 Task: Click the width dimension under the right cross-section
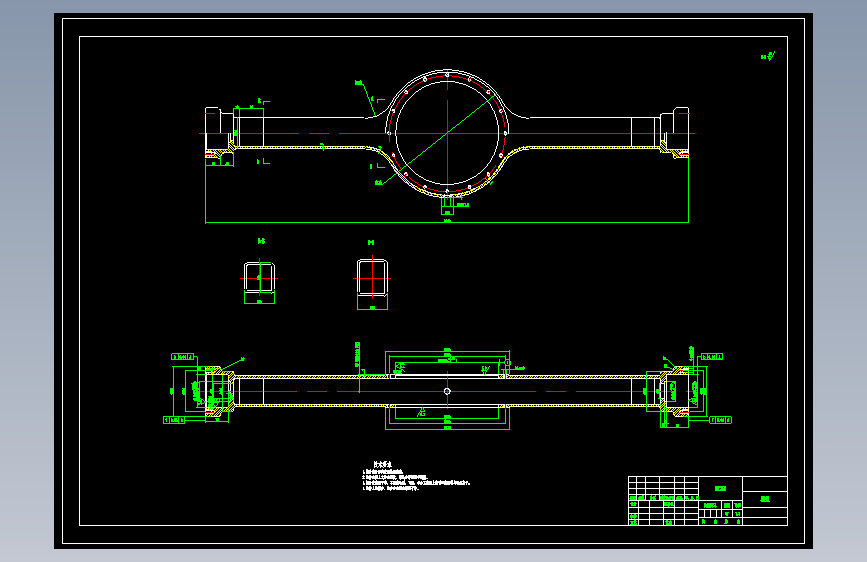click(x=372, y=308)
